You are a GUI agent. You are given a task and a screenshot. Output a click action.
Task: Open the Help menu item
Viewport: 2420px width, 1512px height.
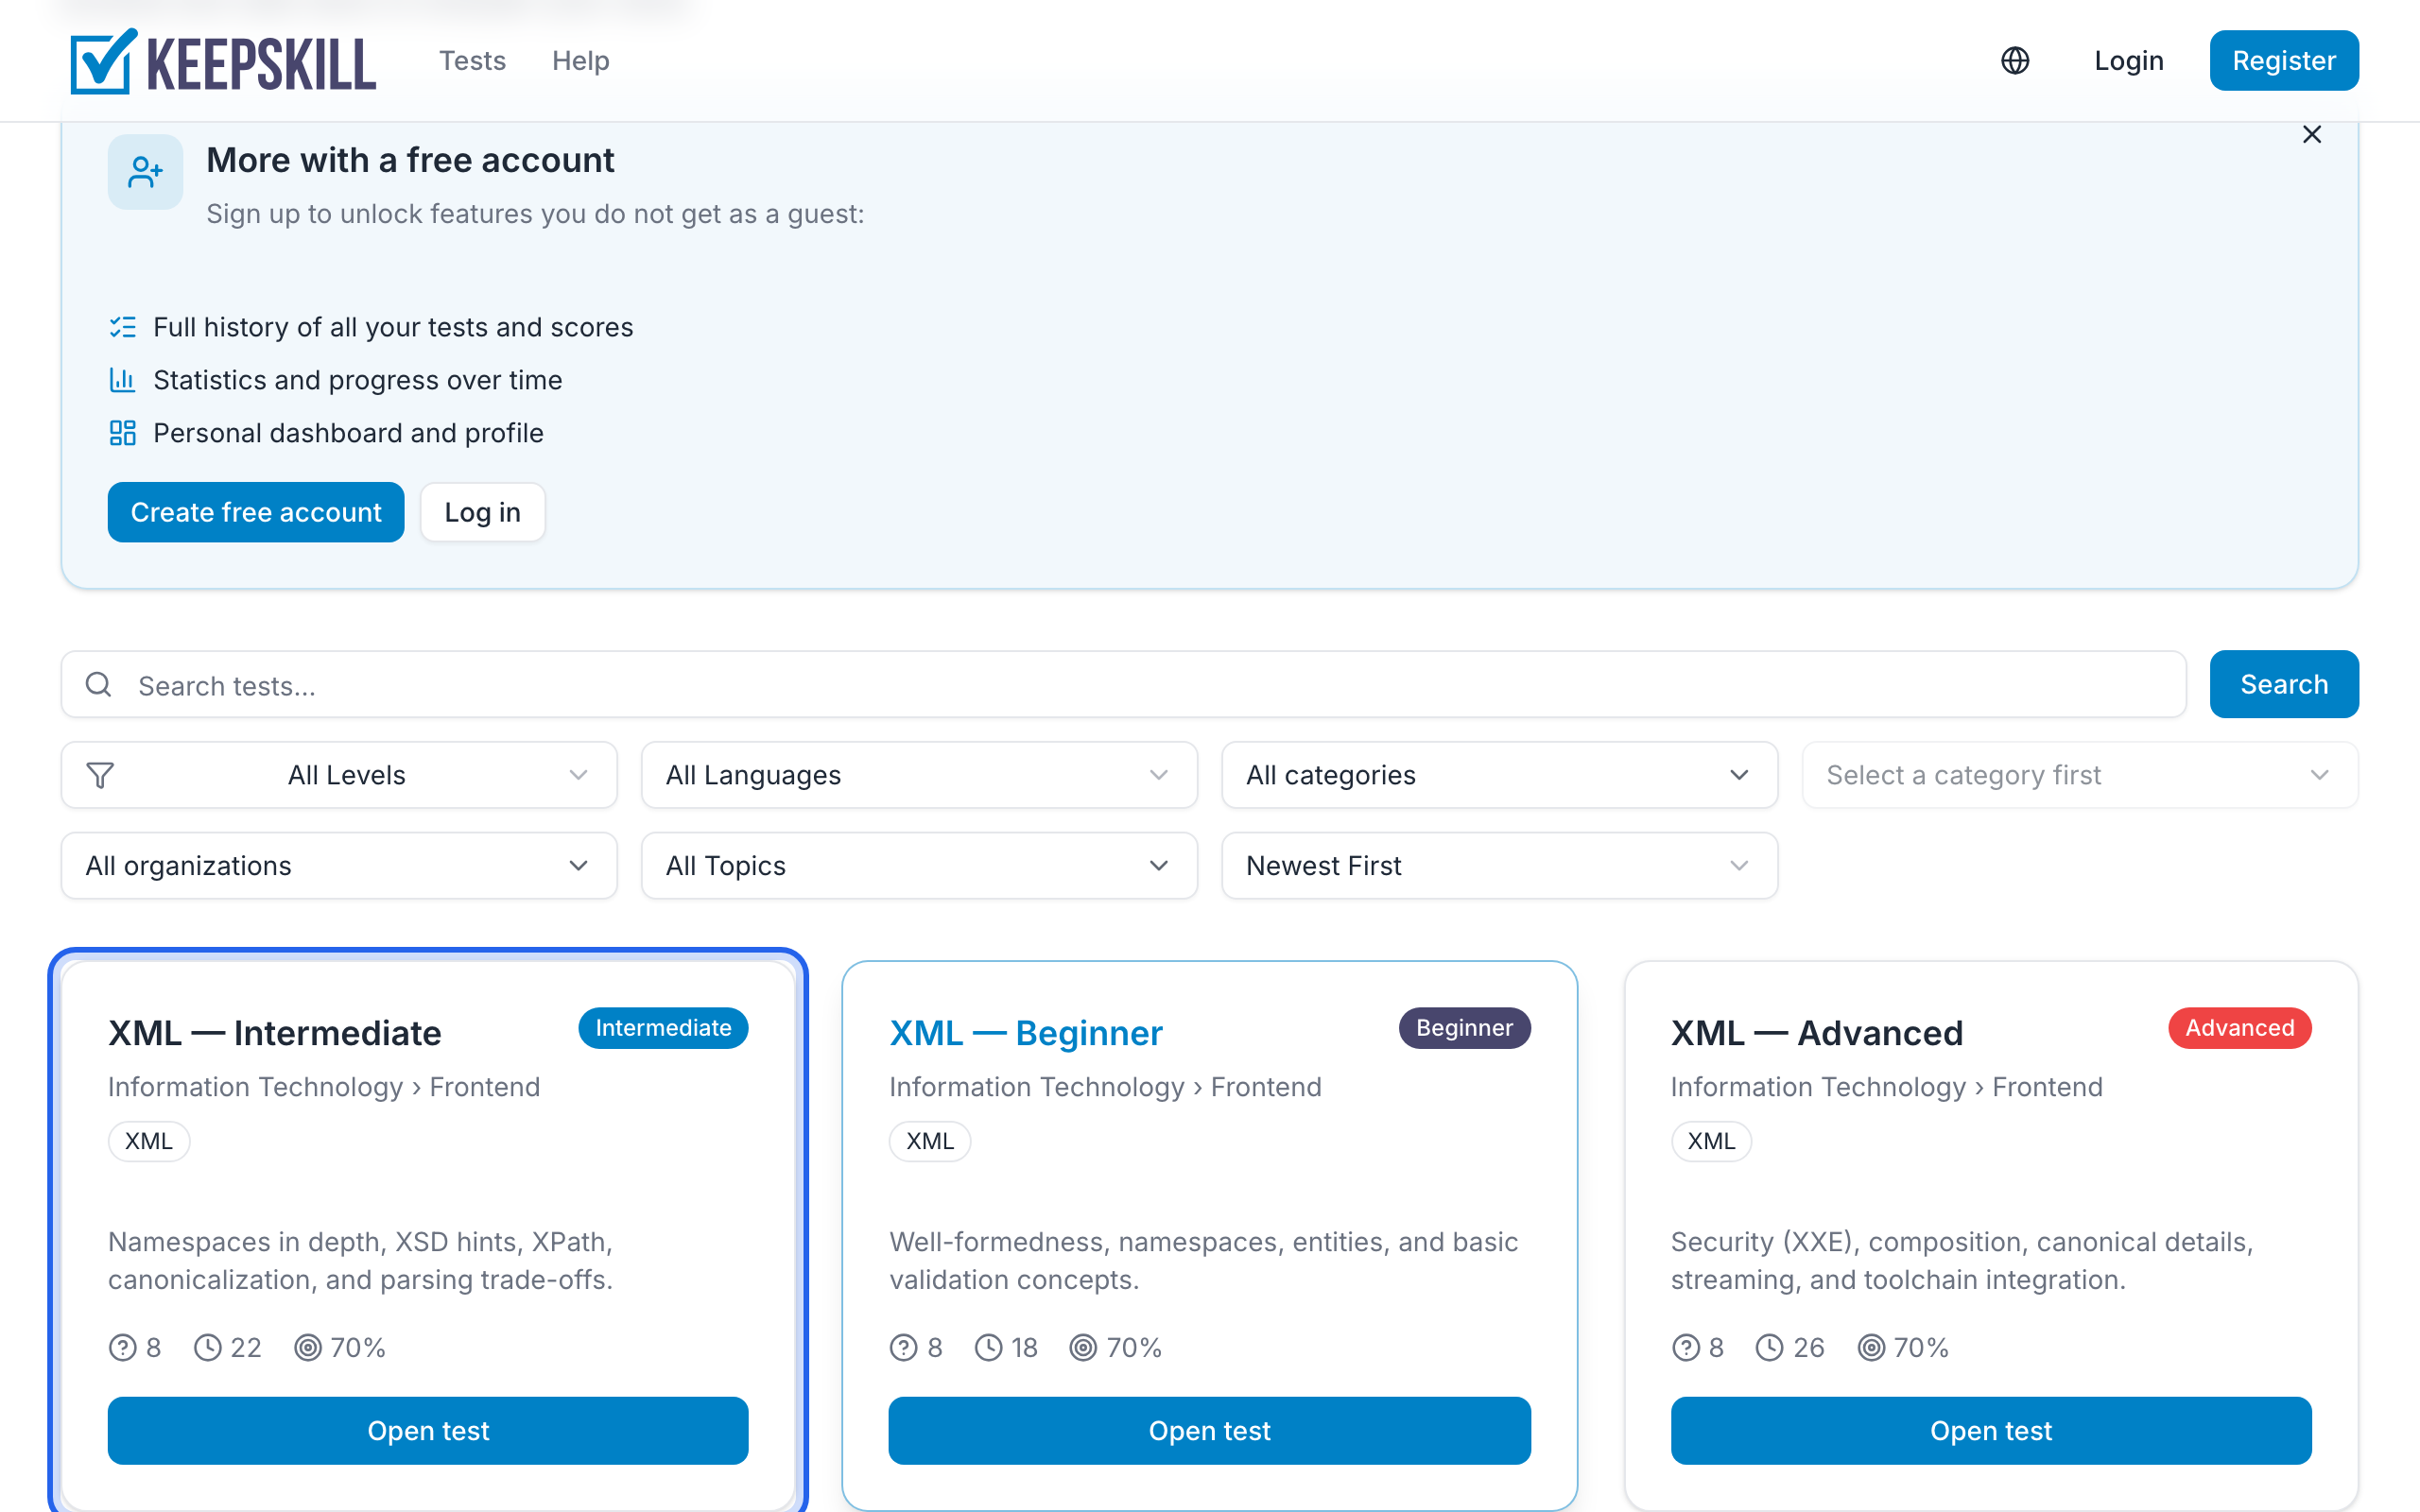(580, 61)
